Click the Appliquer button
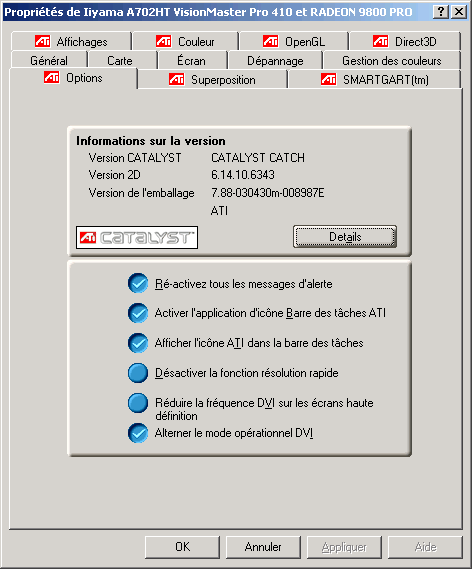 pos(344,547)
